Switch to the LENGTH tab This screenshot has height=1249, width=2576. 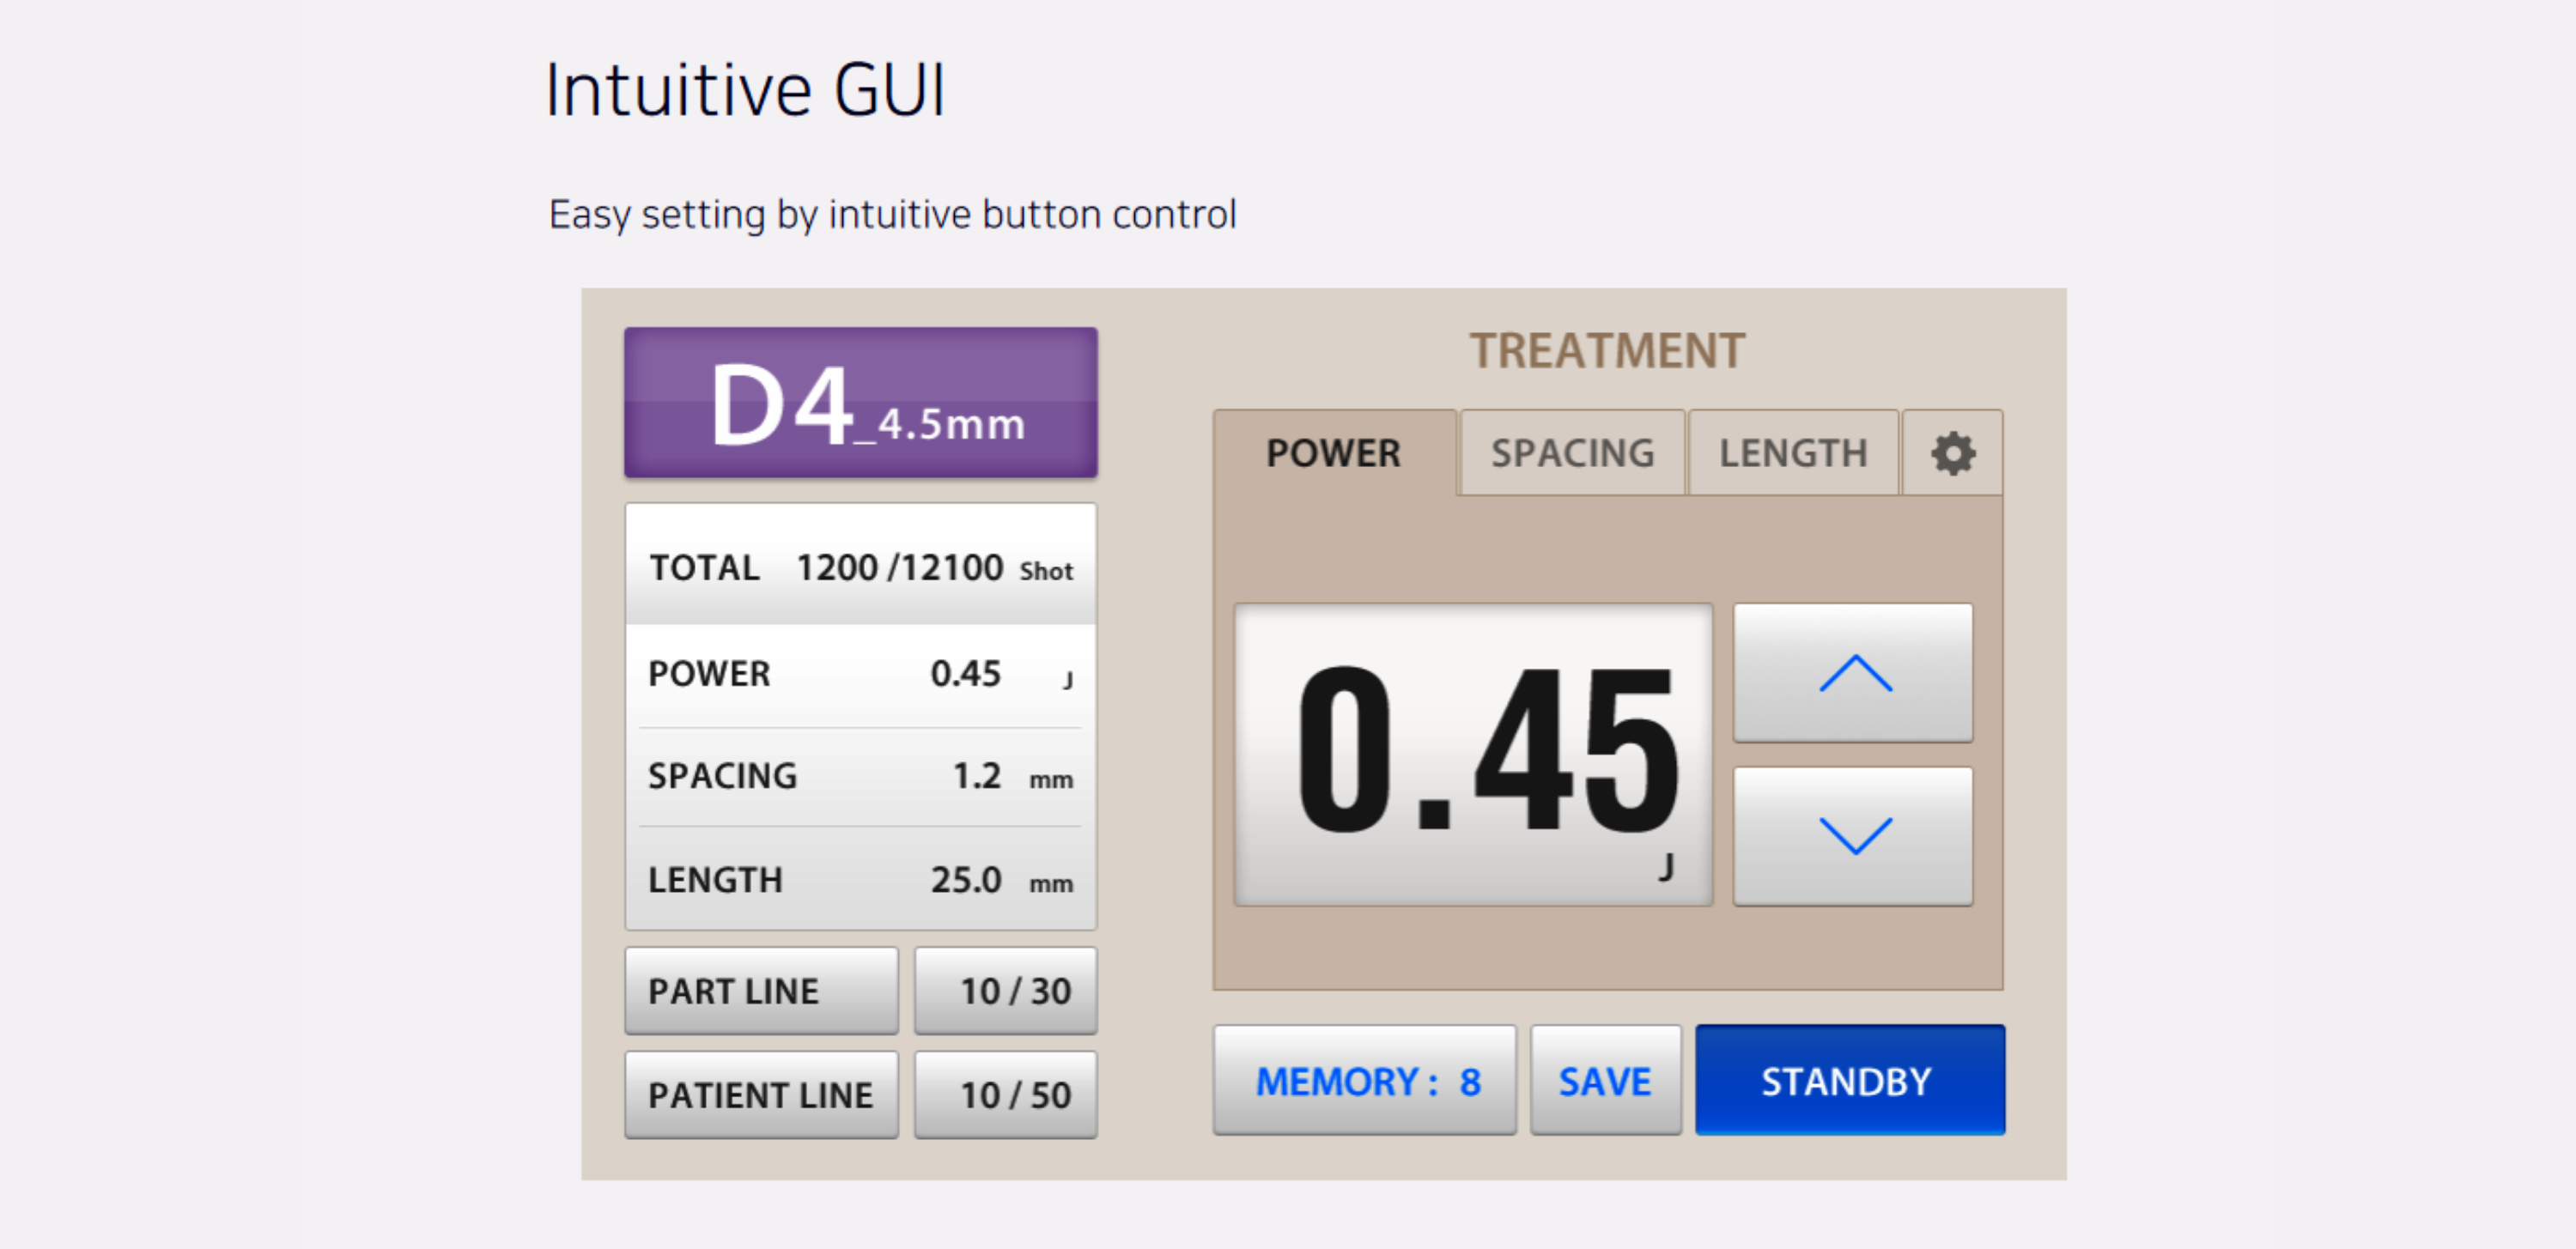point(1792,453)
